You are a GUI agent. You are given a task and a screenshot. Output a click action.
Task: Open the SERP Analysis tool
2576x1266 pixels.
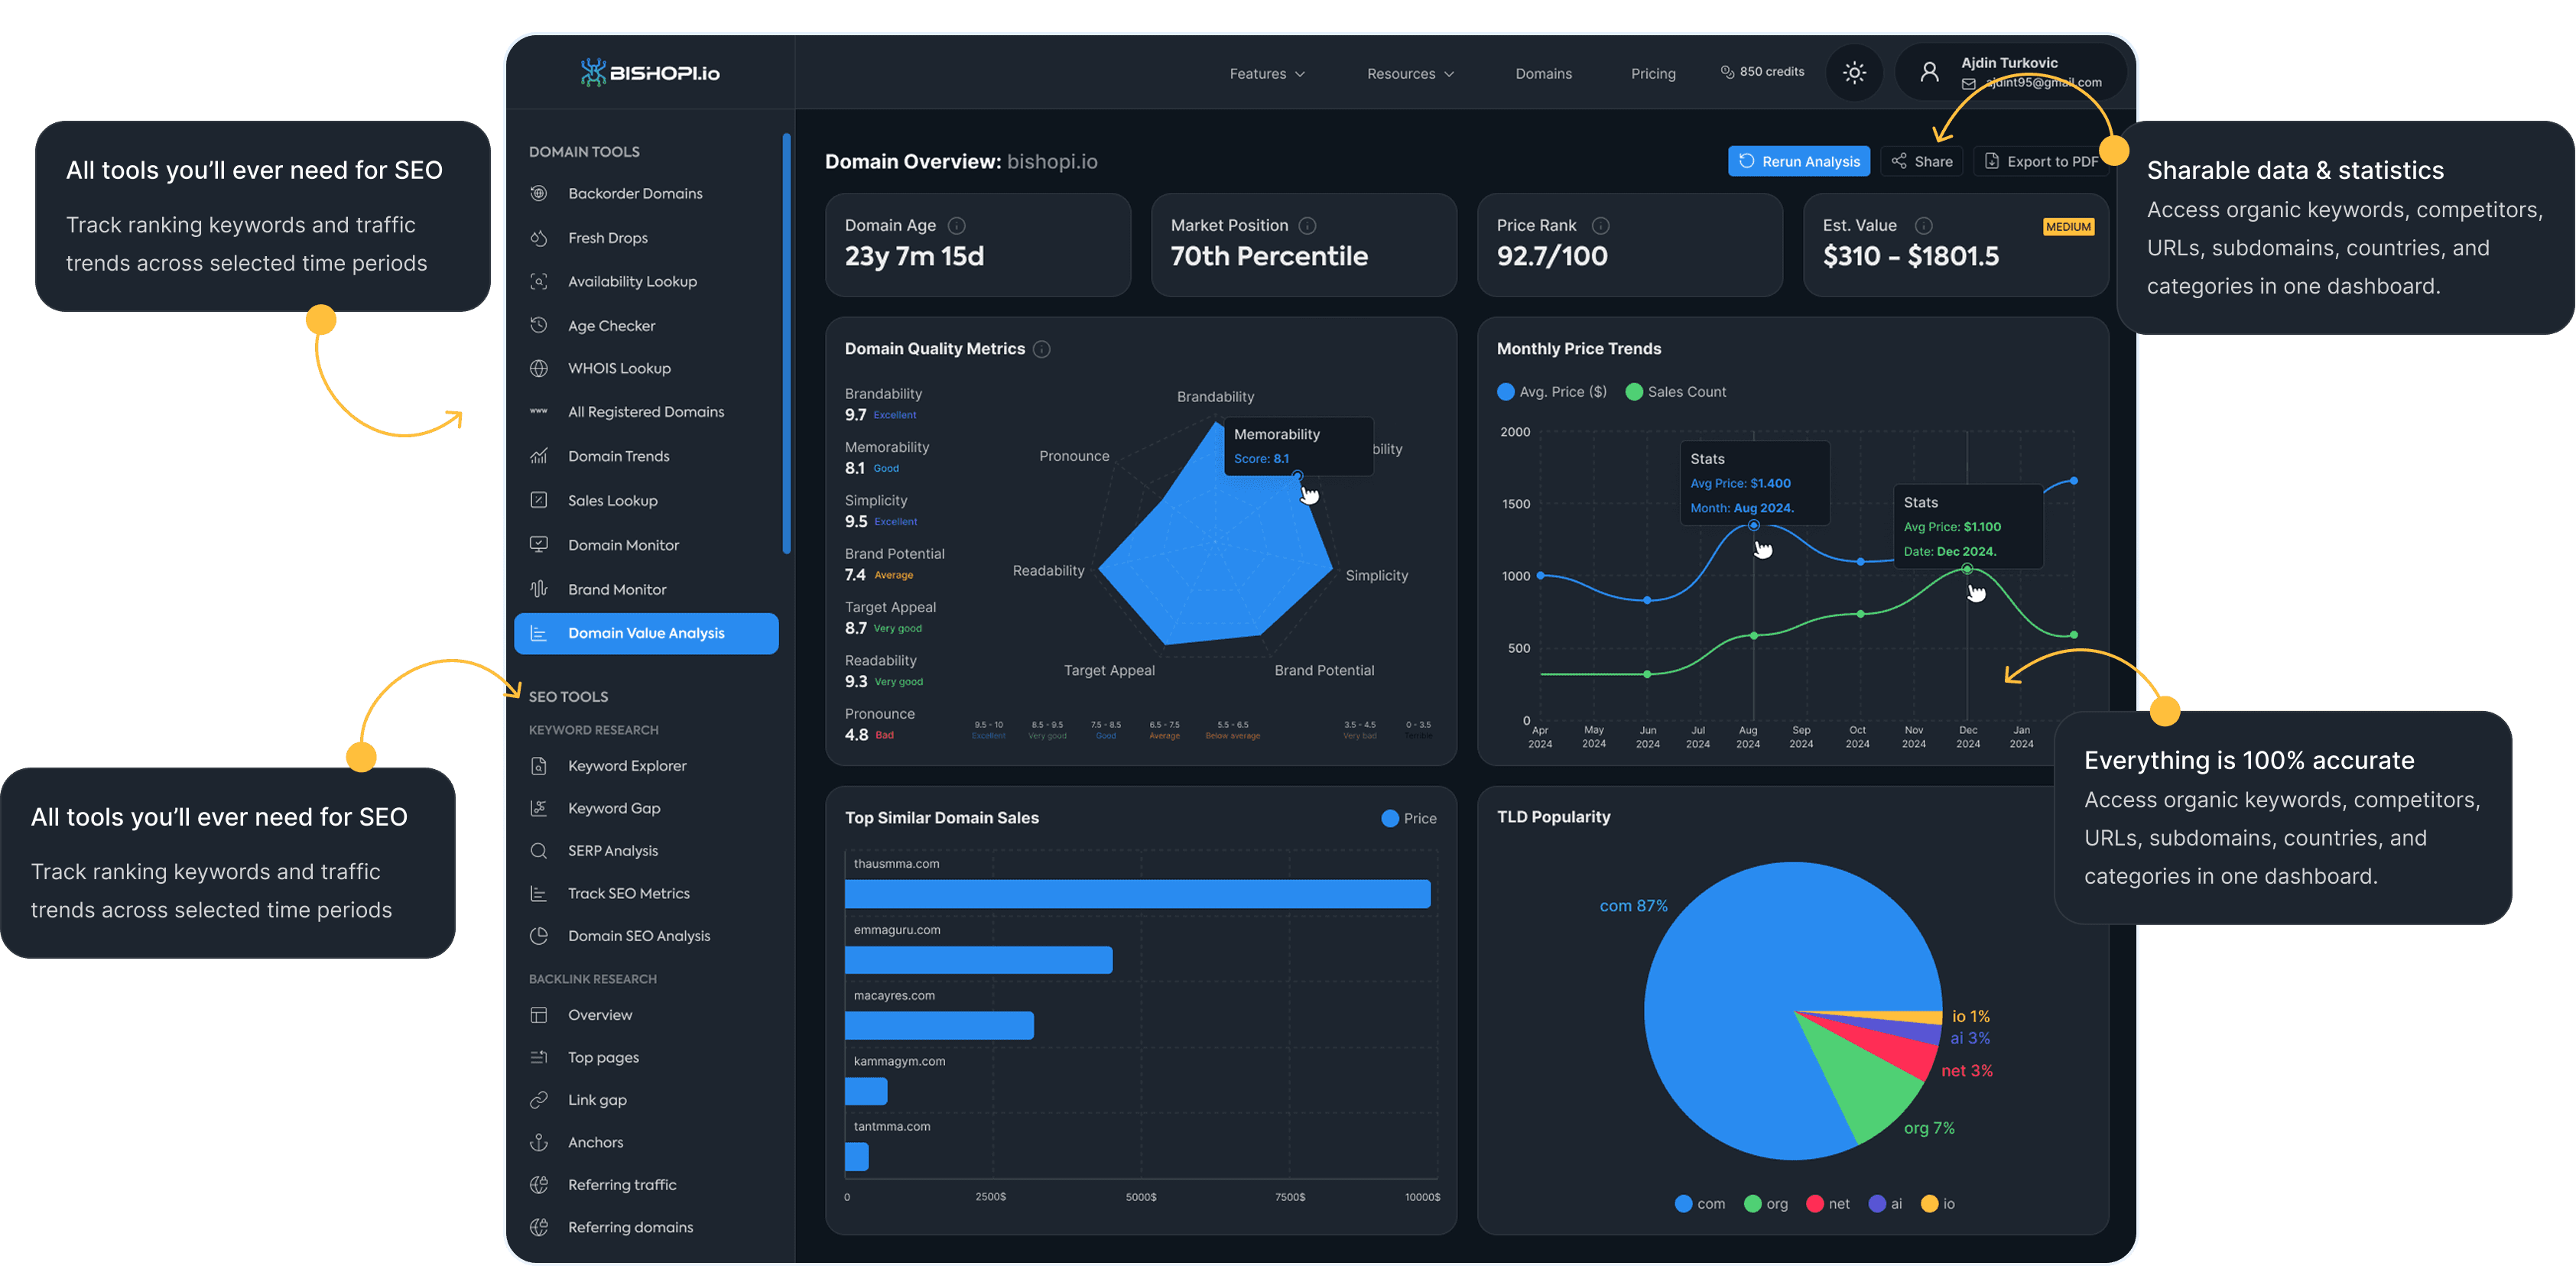(613, 851)
